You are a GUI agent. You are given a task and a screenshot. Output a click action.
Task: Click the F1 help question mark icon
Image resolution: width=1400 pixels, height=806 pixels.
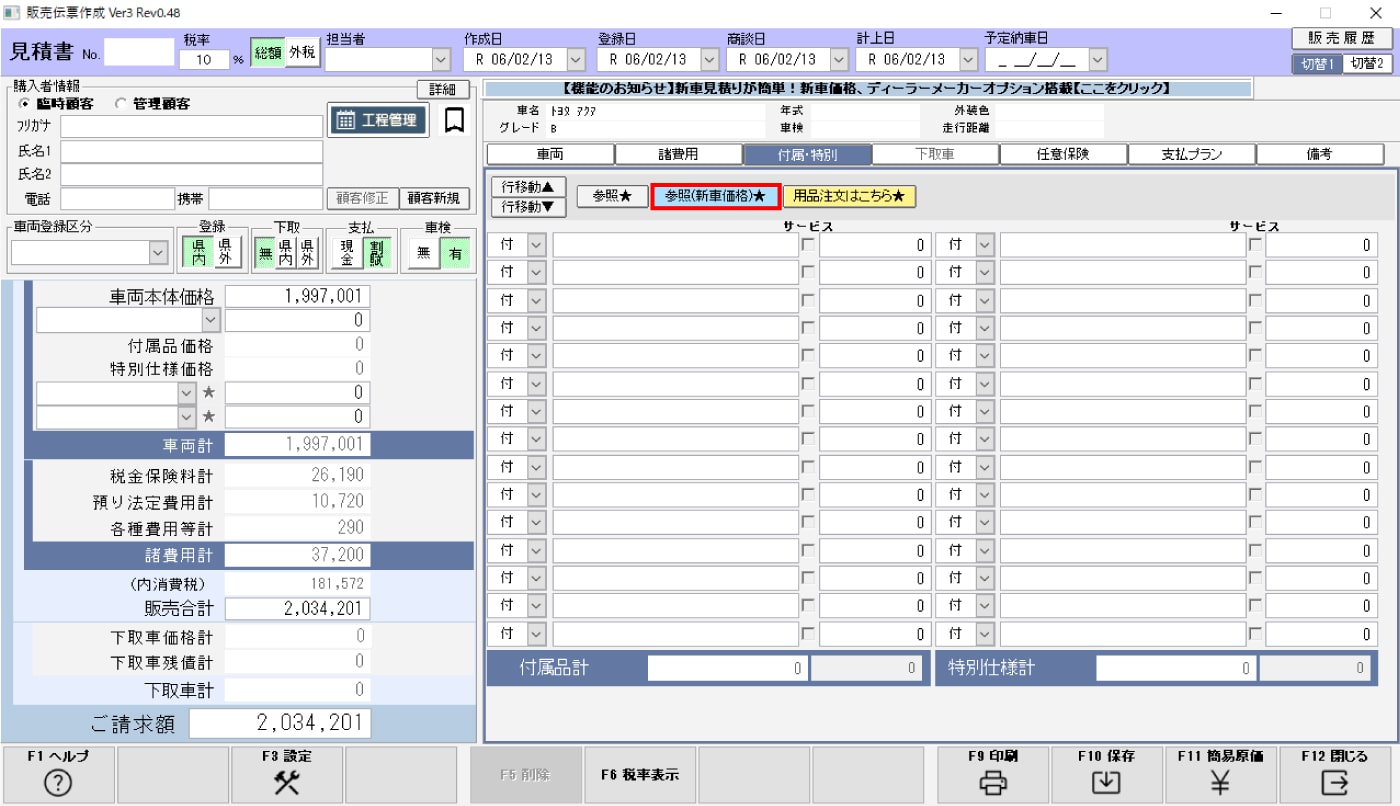[58, 785]
